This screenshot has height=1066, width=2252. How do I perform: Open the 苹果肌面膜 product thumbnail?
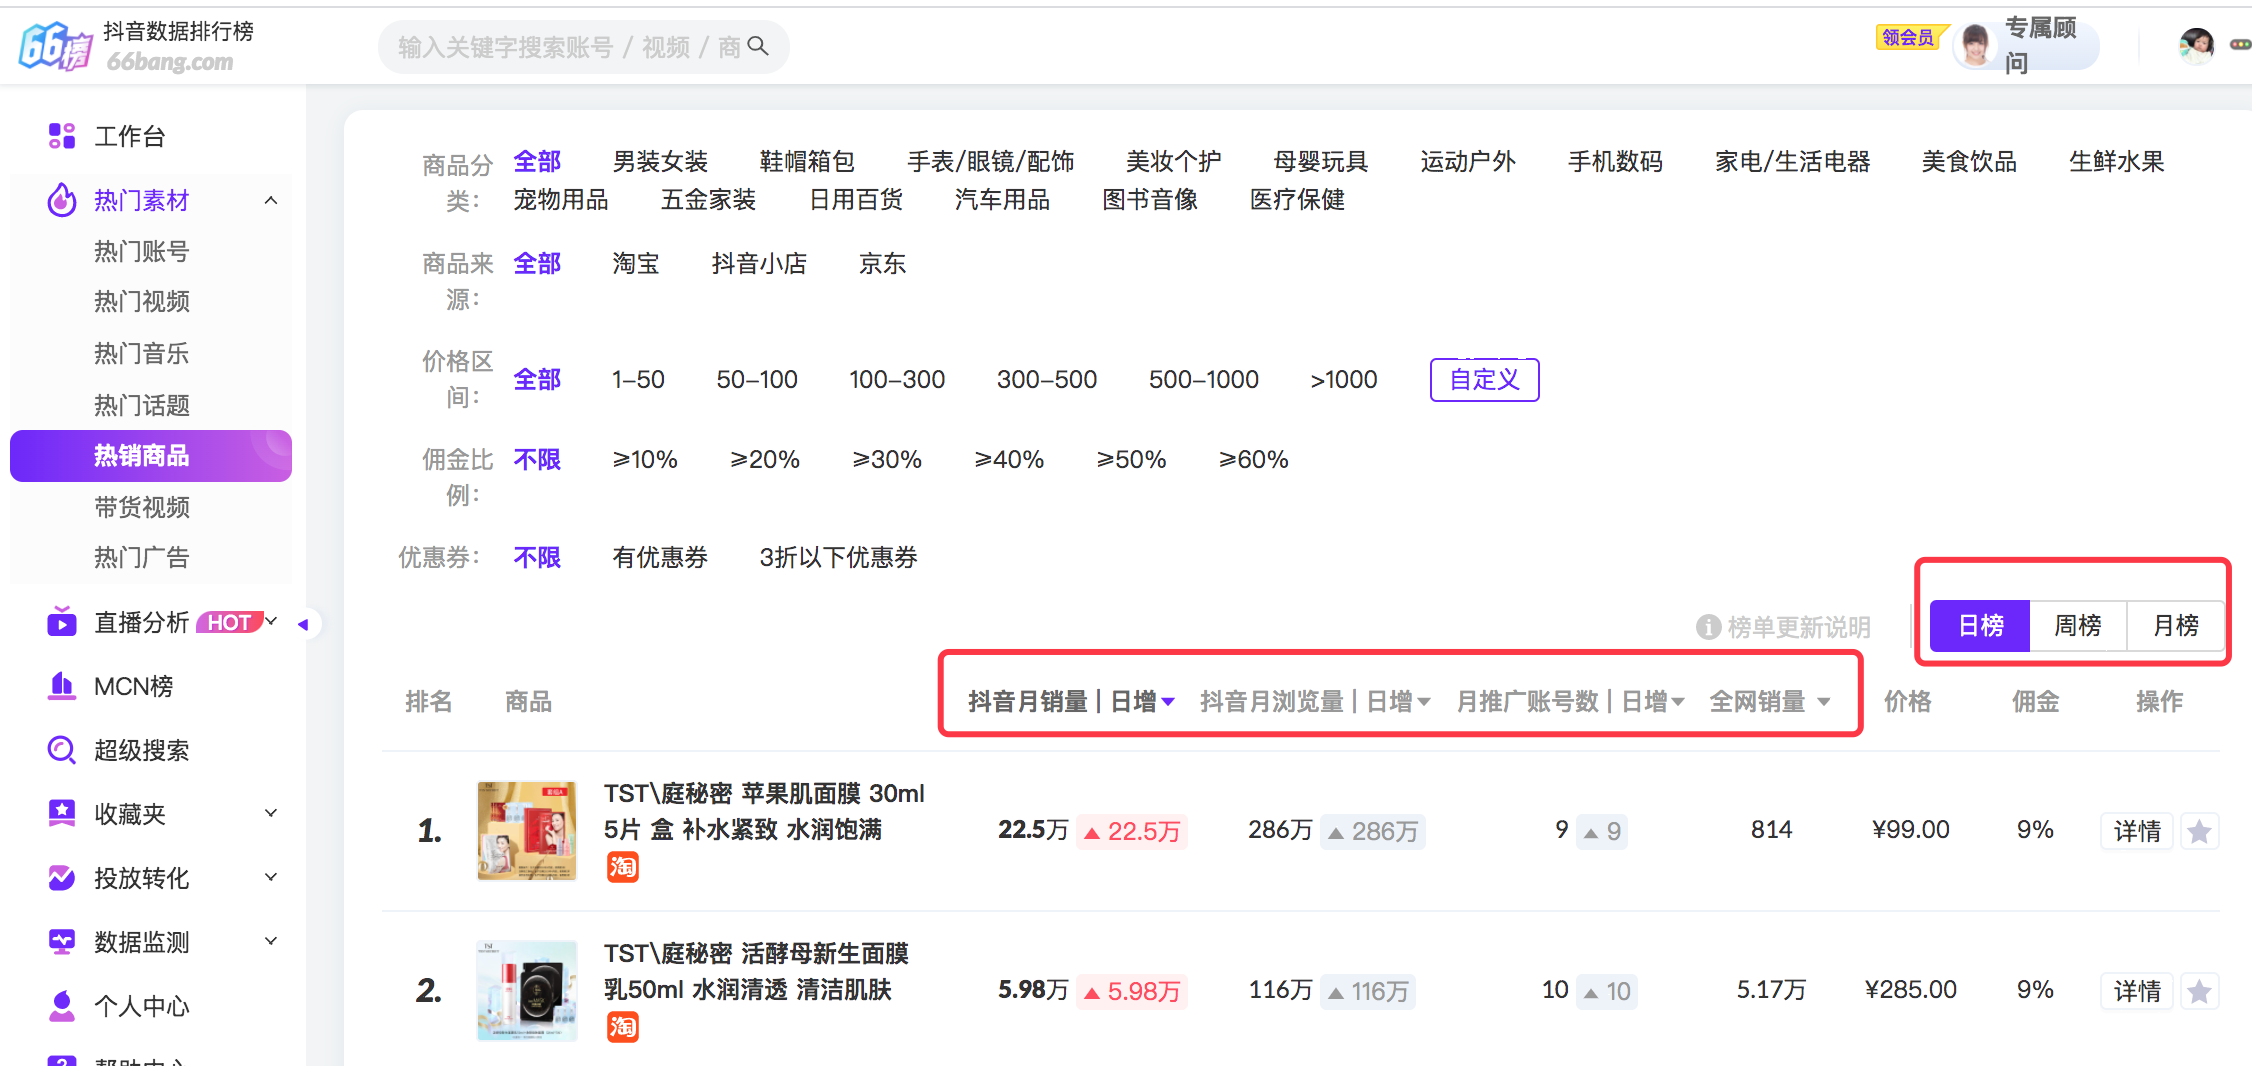[527, 831]
